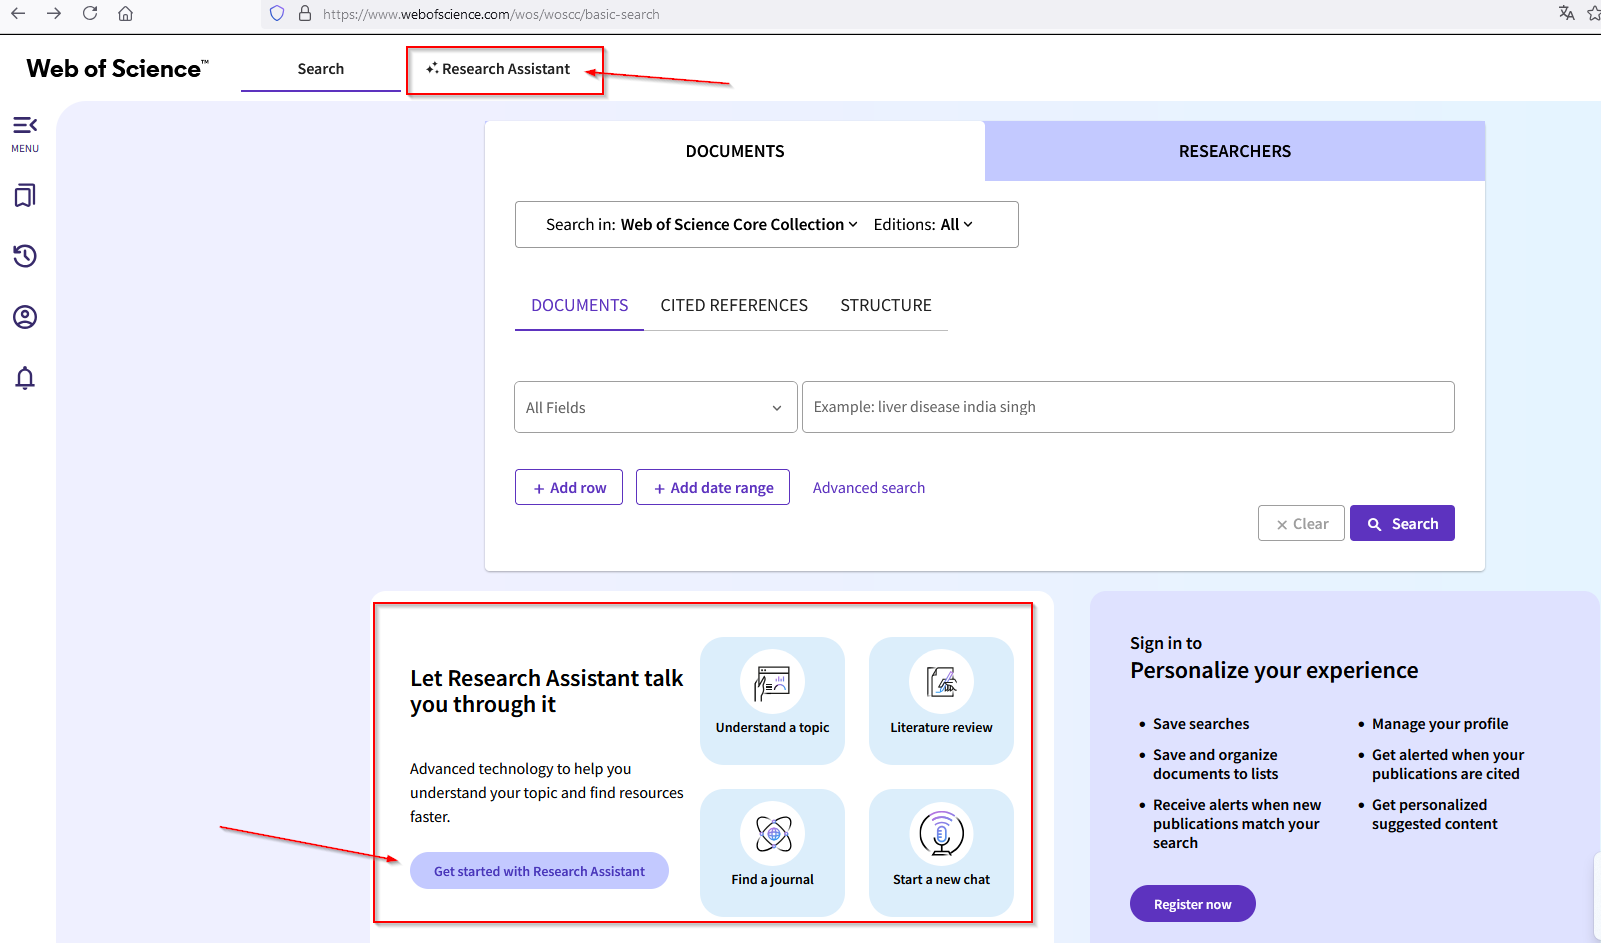The image size is (1601, 943).
Task: Open the user profile icon in sidebar
Action: click(x=25, y=317)
